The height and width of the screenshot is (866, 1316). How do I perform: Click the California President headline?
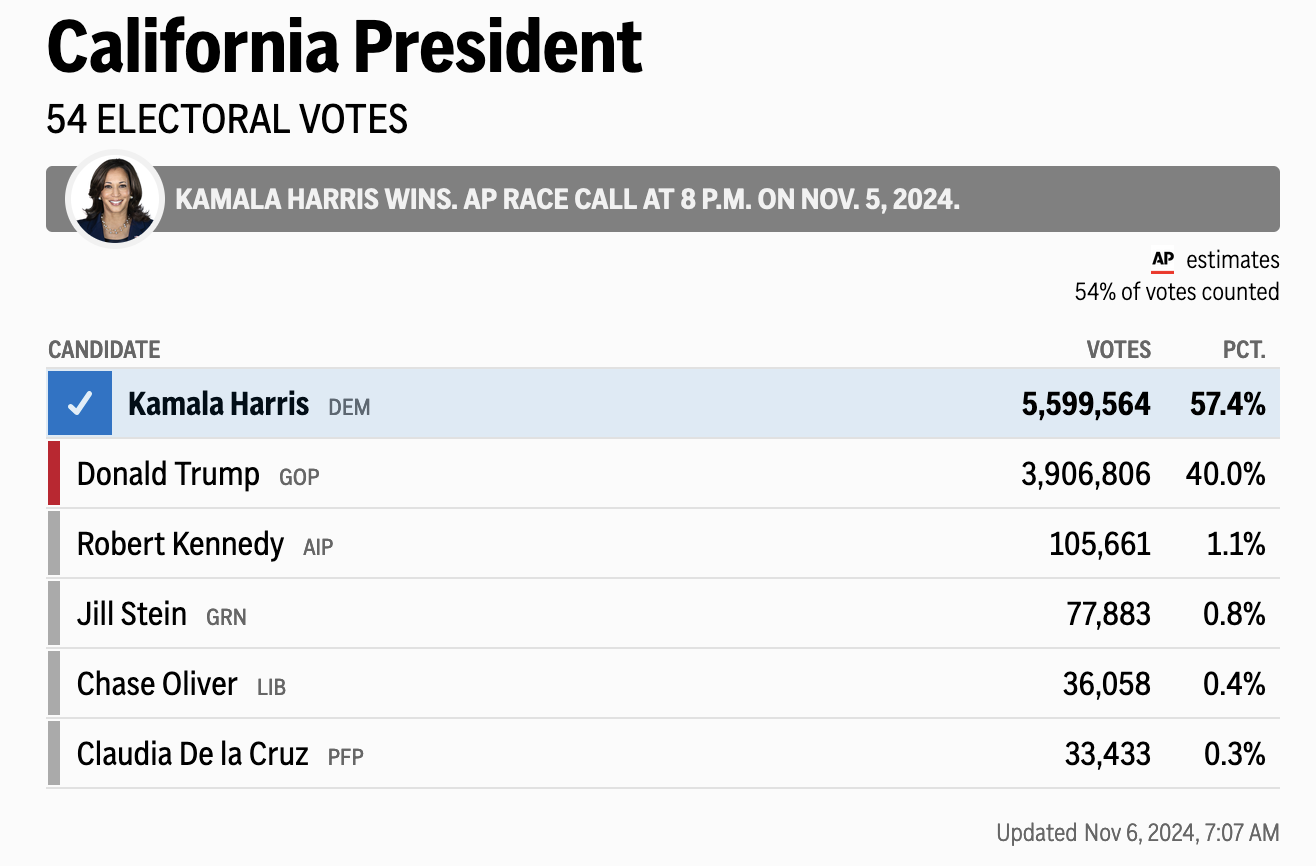click(344, 46)
